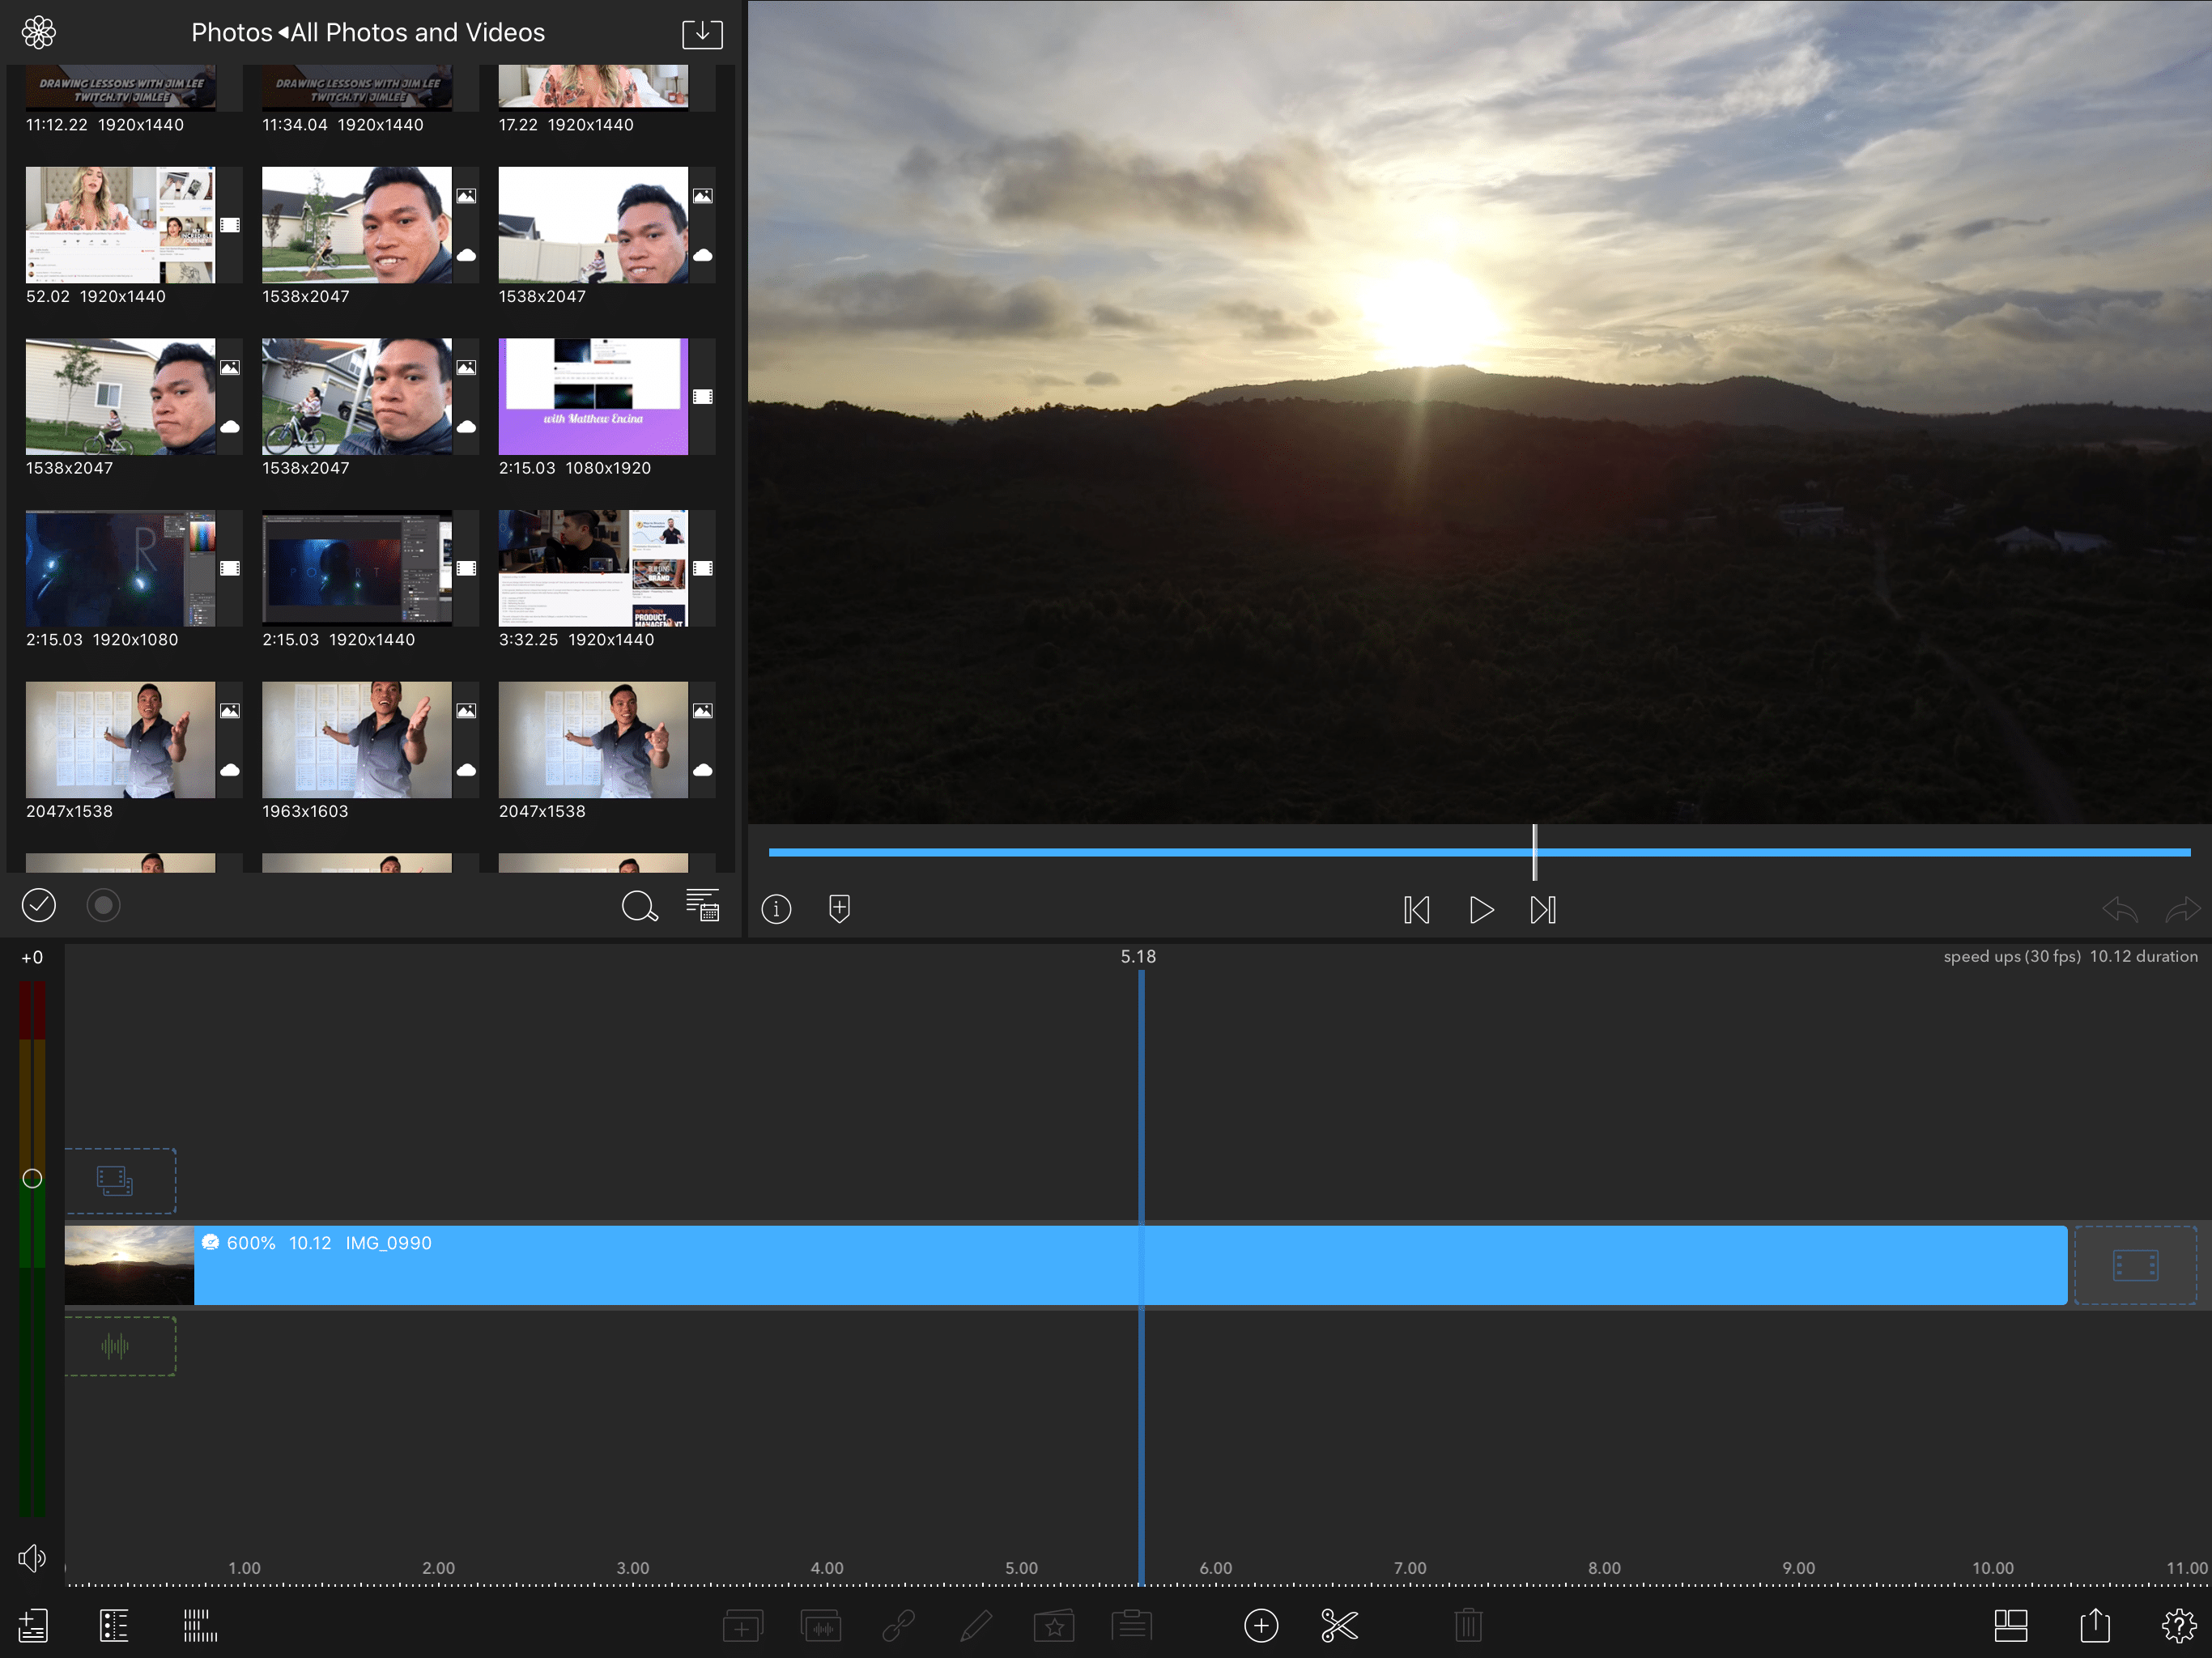The width and height of the screenshot is (2212, 1658).
Task: Open the project settings gear icon
Action: (2181, 1626)
